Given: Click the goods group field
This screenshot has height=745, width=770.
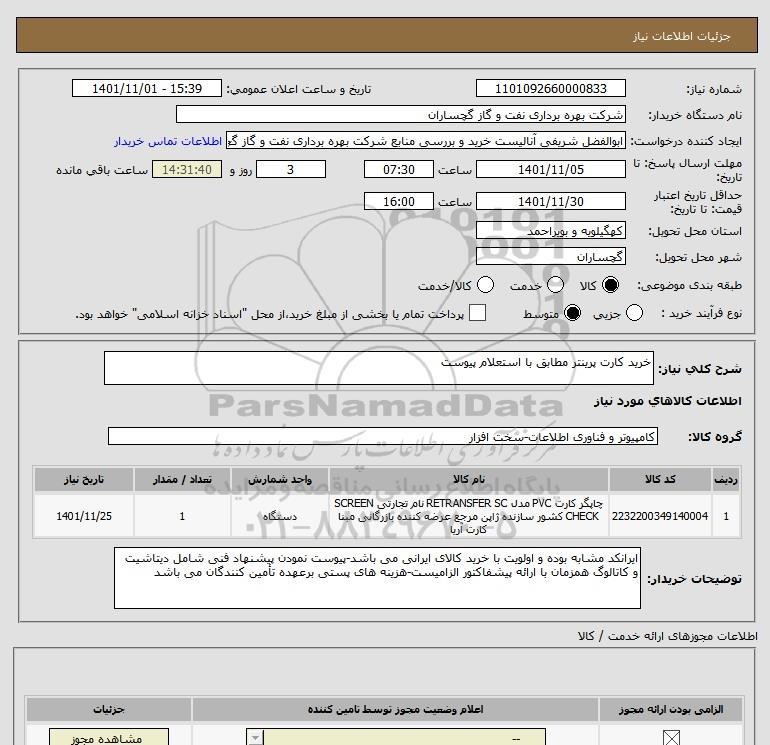Looking at the screenshot, I should (383, 436).
